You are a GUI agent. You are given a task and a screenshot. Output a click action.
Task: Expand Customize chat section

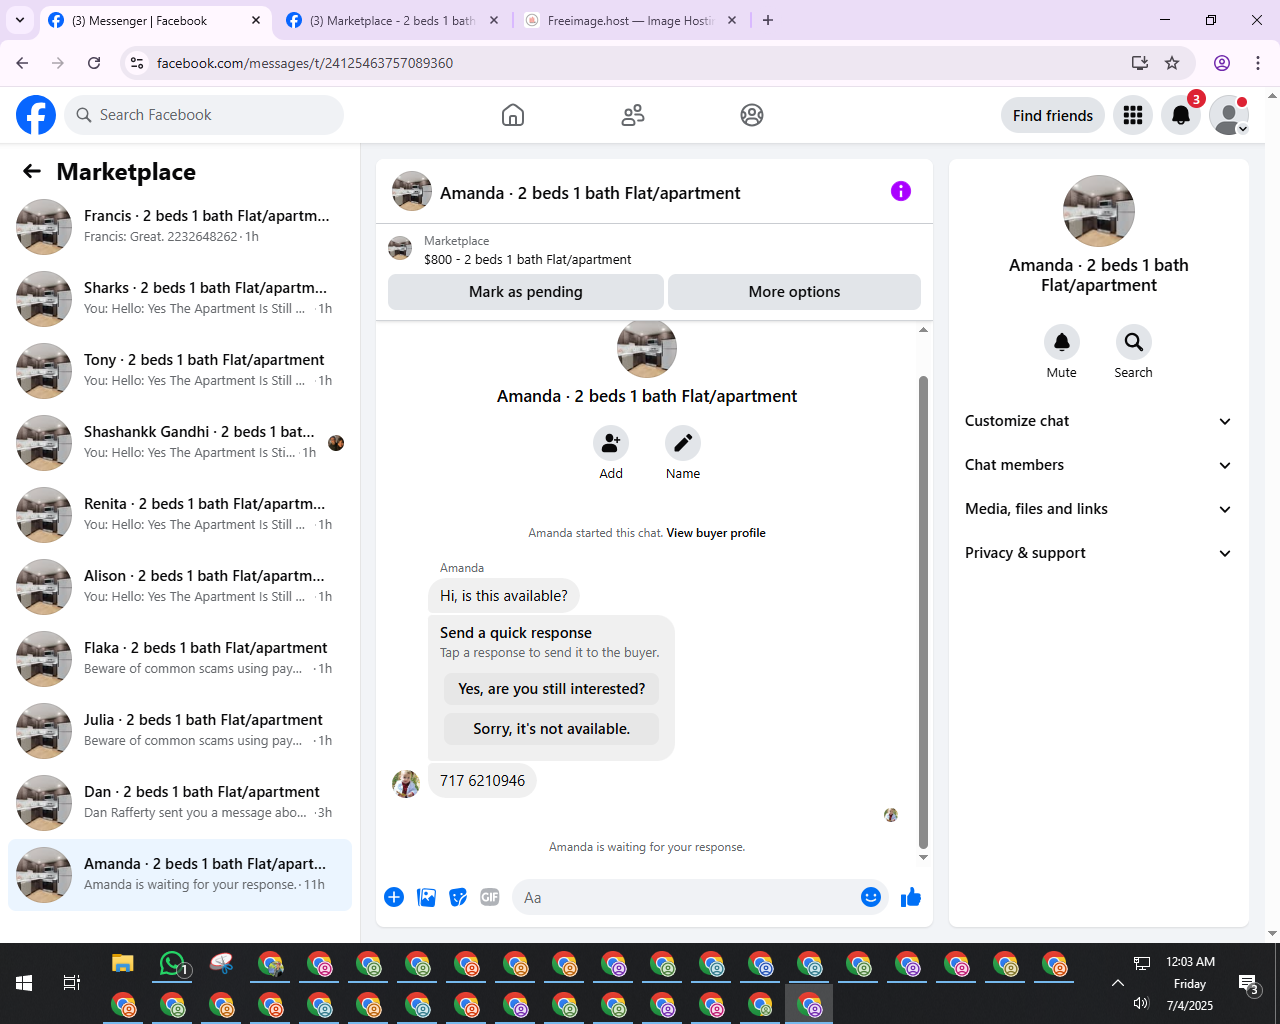[1098, 421]
